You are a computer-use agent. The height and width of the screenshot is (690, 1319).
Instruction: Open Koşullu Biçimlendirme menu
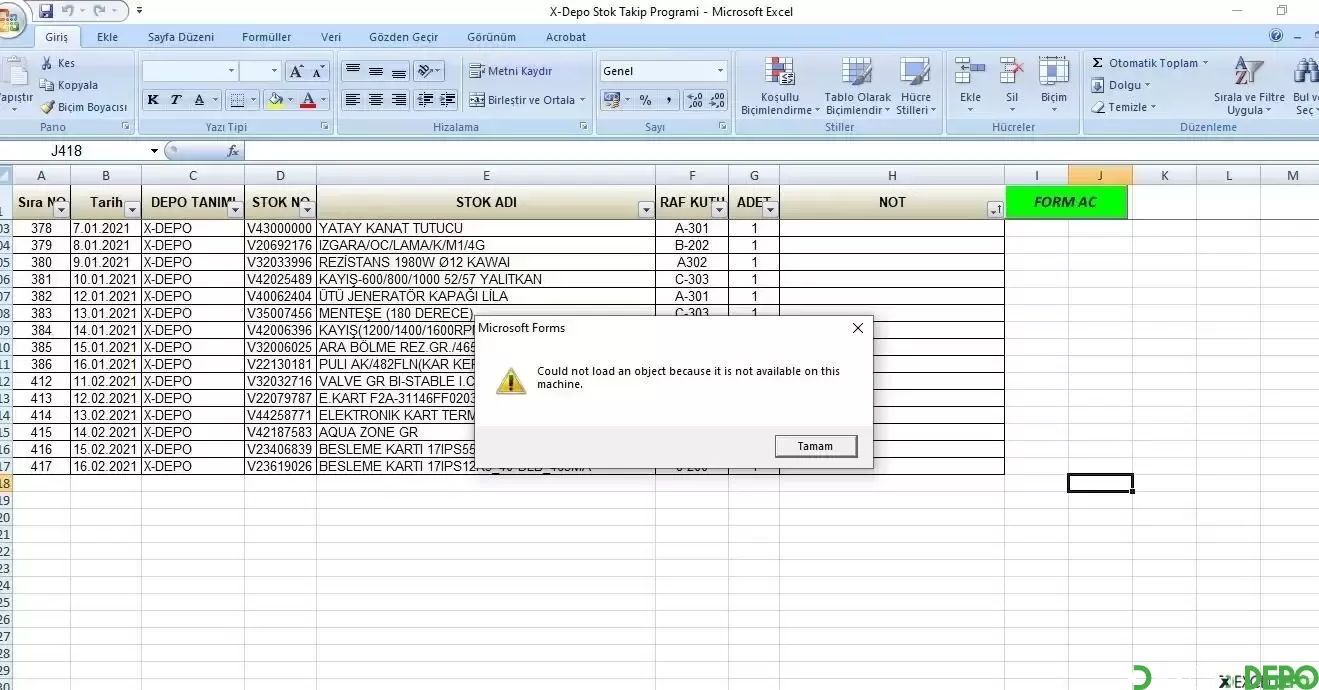click(x=780, y=85)
